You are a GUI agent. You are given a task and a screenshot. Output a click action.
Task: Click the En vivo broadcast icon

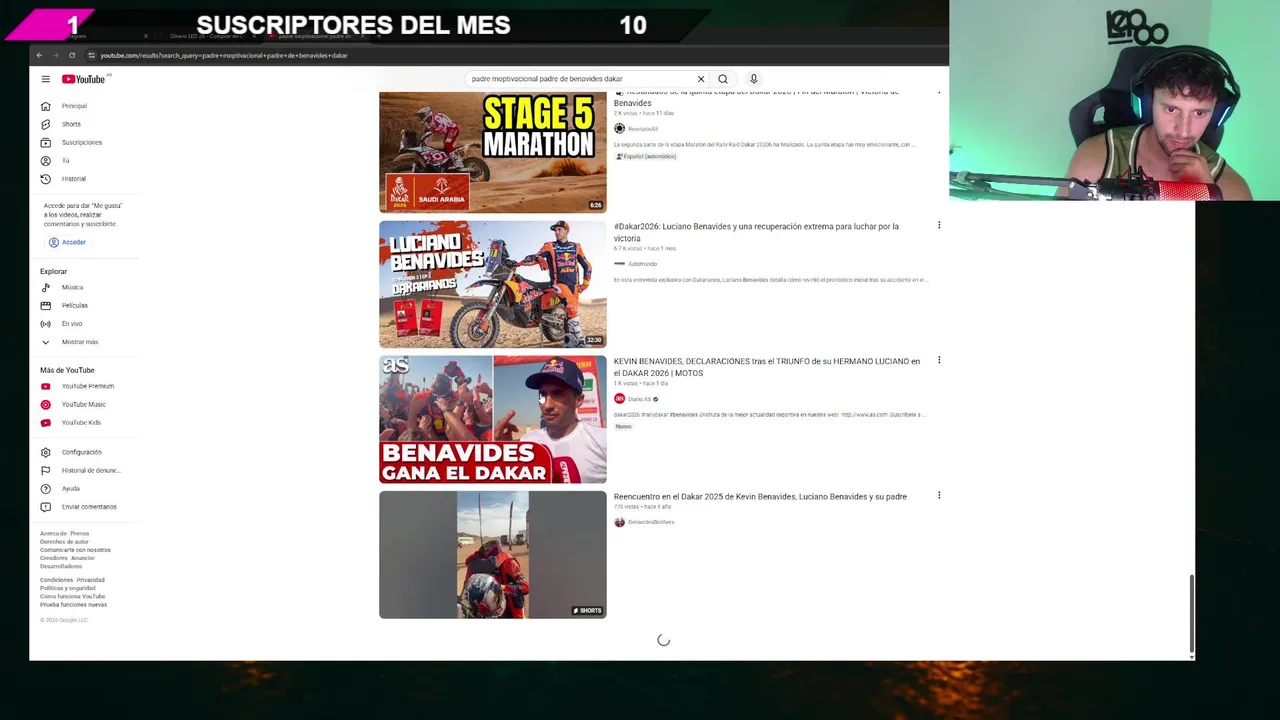click(x=45, y=324)
